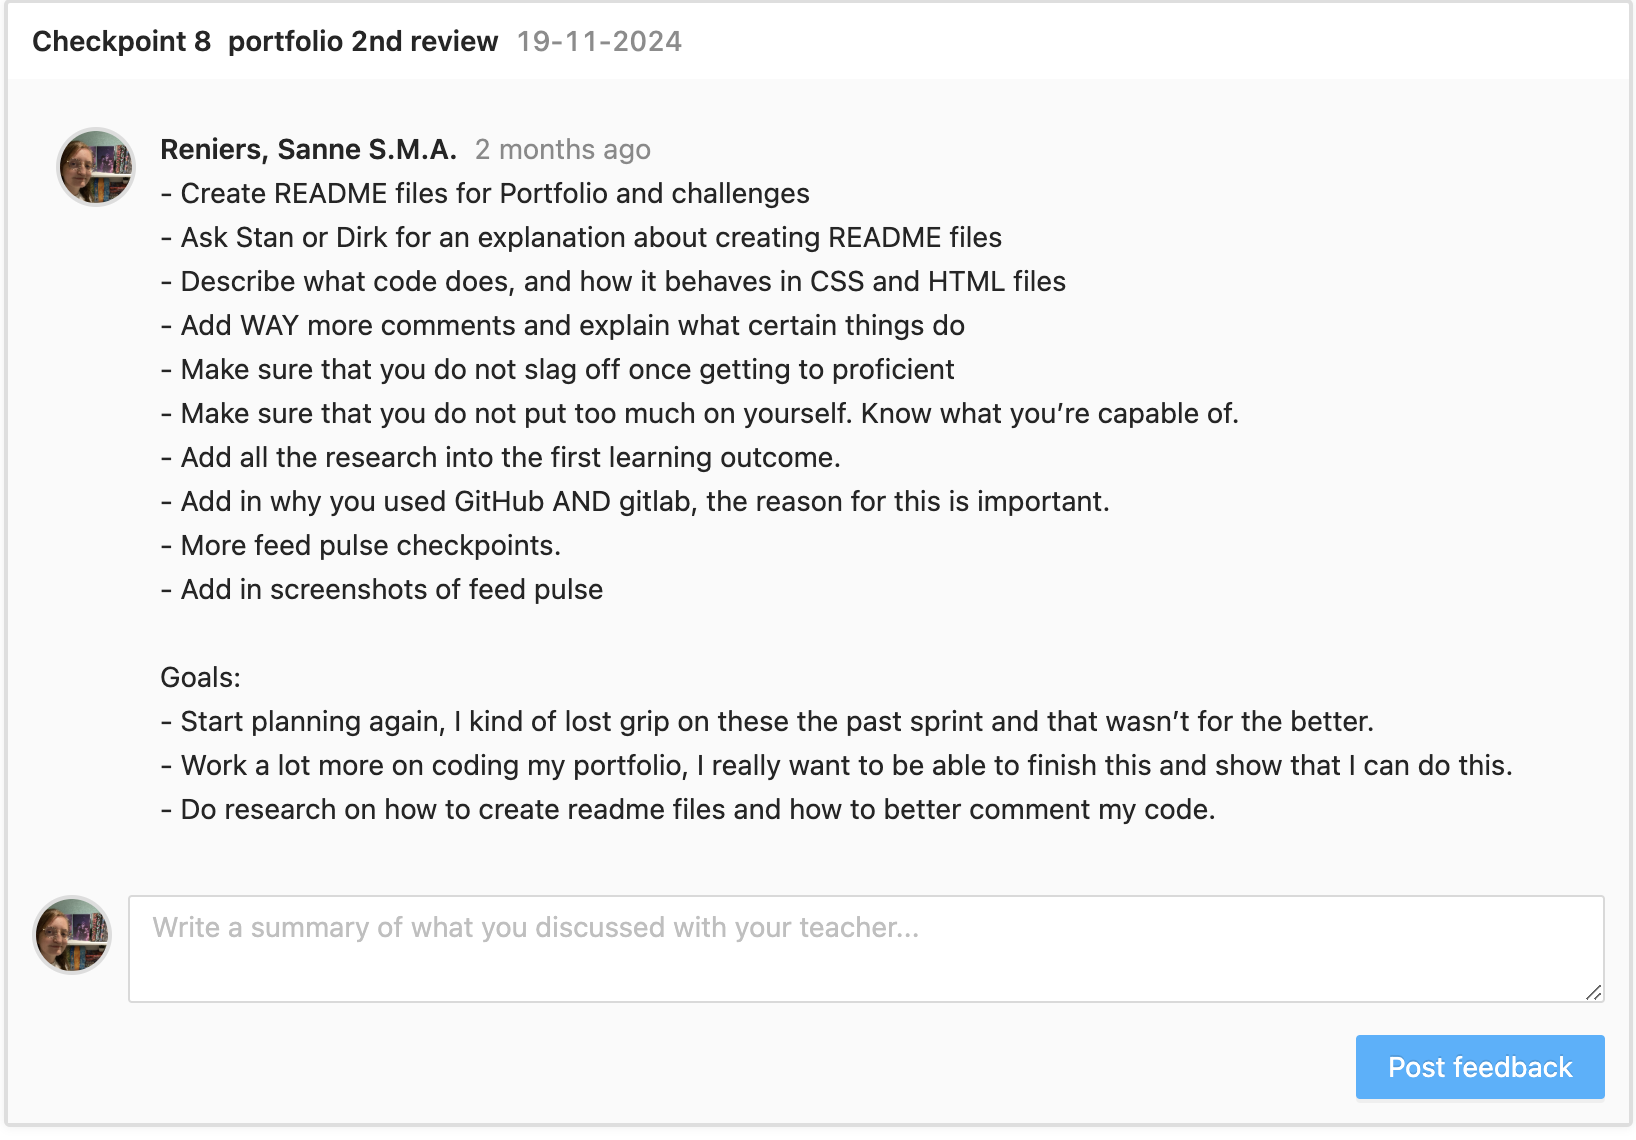Click the "2 months ago" timestamp
This screenshot has height=1140, width=1636.
coord(562,149)
